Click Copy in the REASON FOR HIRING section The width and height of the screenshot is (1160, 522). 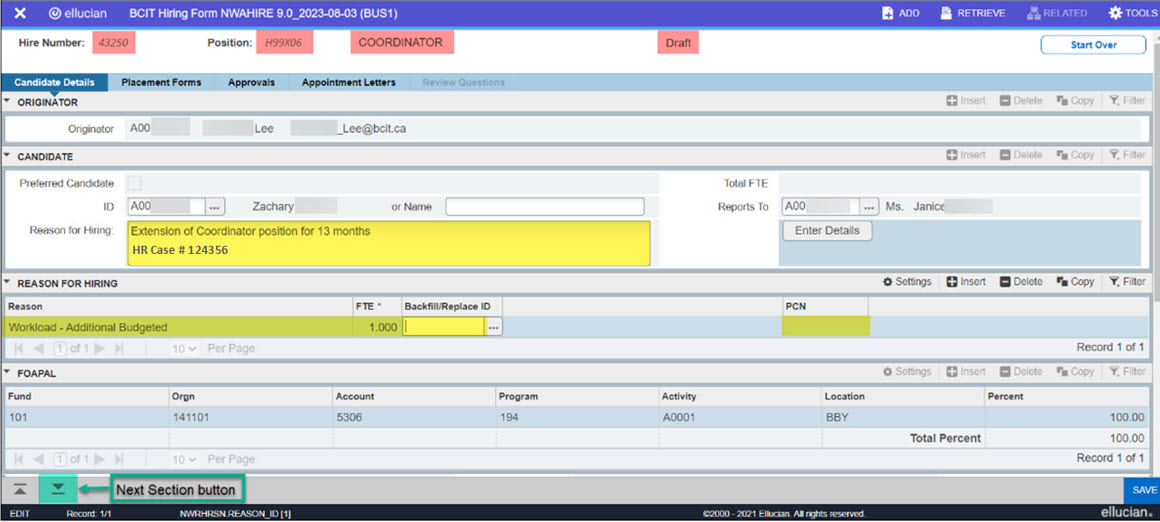pyautogui.click(x=1075, y=282)
